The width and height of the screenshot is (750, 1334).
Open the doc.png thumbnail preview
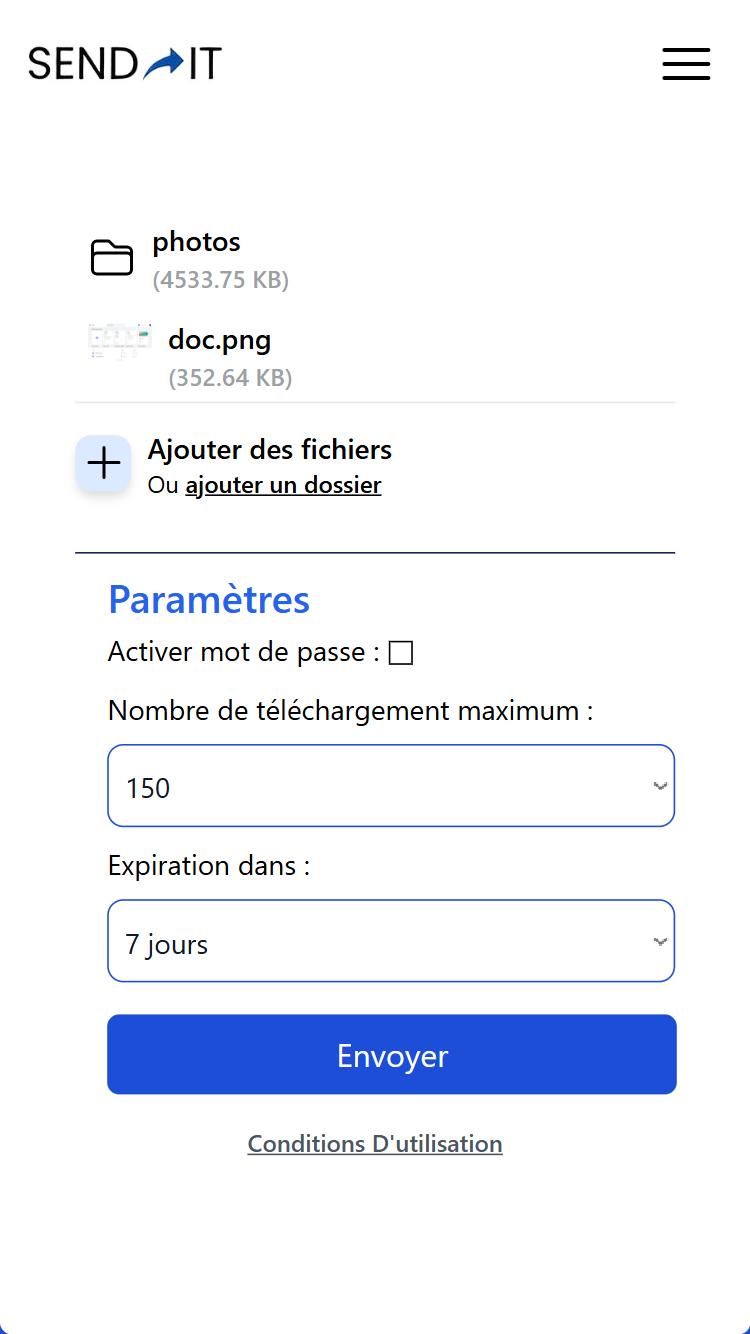120,341
